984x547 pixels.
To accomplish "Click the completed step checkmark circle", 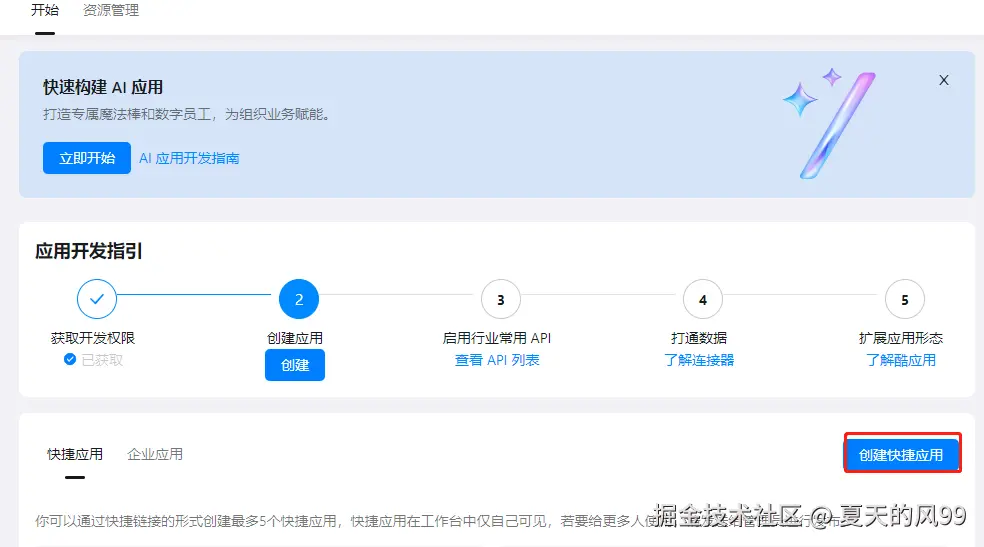I will point(97,299).
